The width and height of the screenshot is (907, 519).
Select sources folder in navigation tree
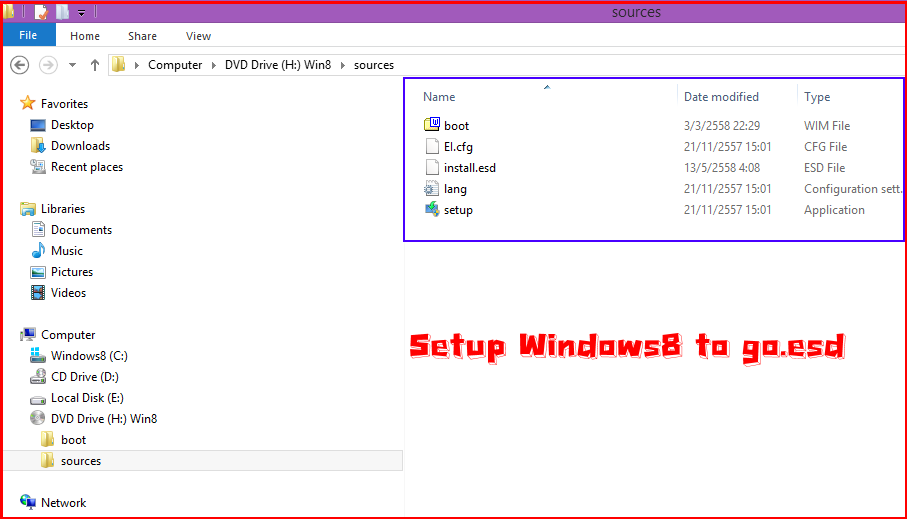[x=81, y=461]
